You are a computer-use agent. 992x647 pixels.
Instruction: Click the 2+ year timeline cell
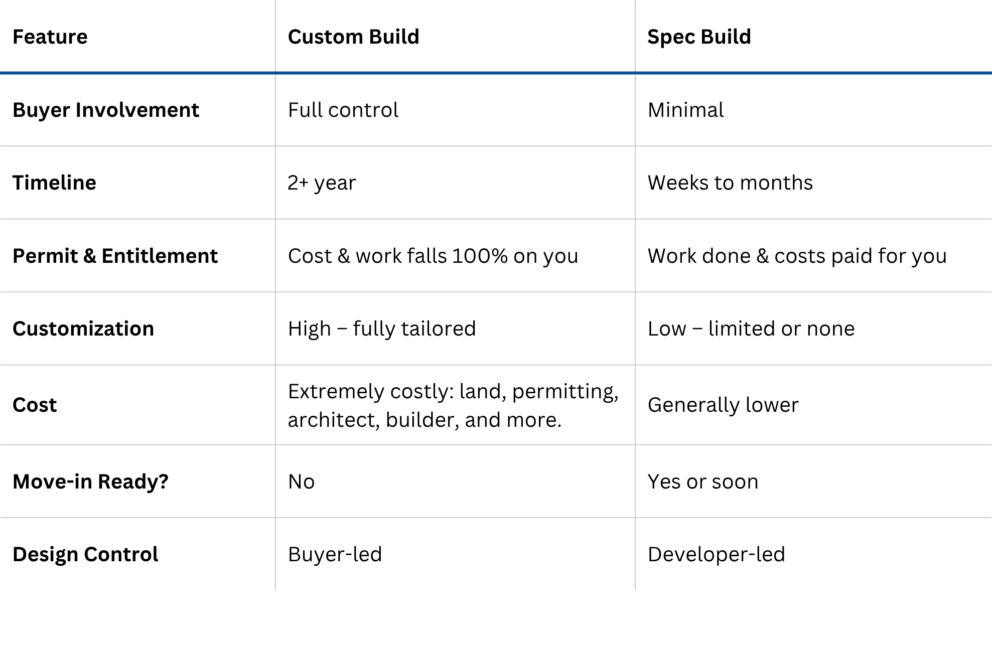point(321,183)
